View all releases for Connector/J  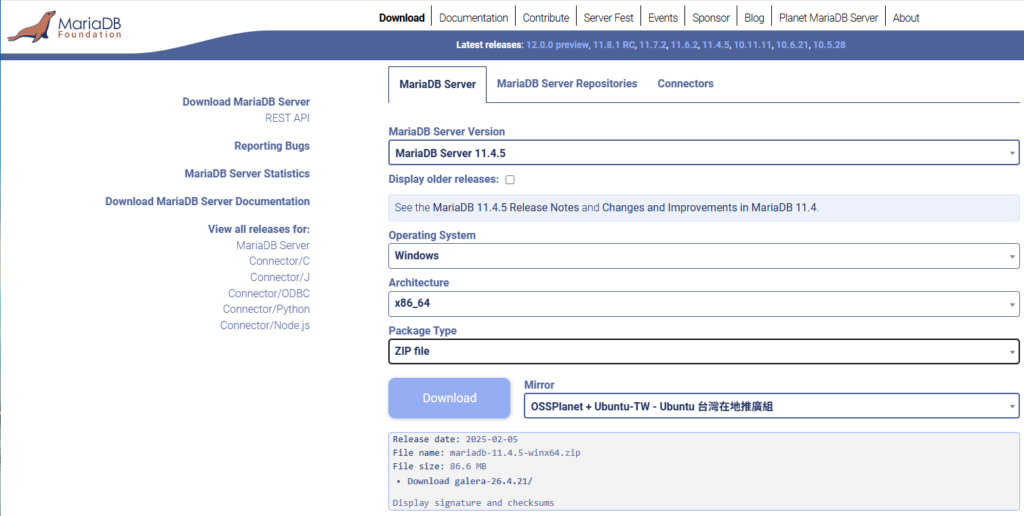click(x=280, y=277)
